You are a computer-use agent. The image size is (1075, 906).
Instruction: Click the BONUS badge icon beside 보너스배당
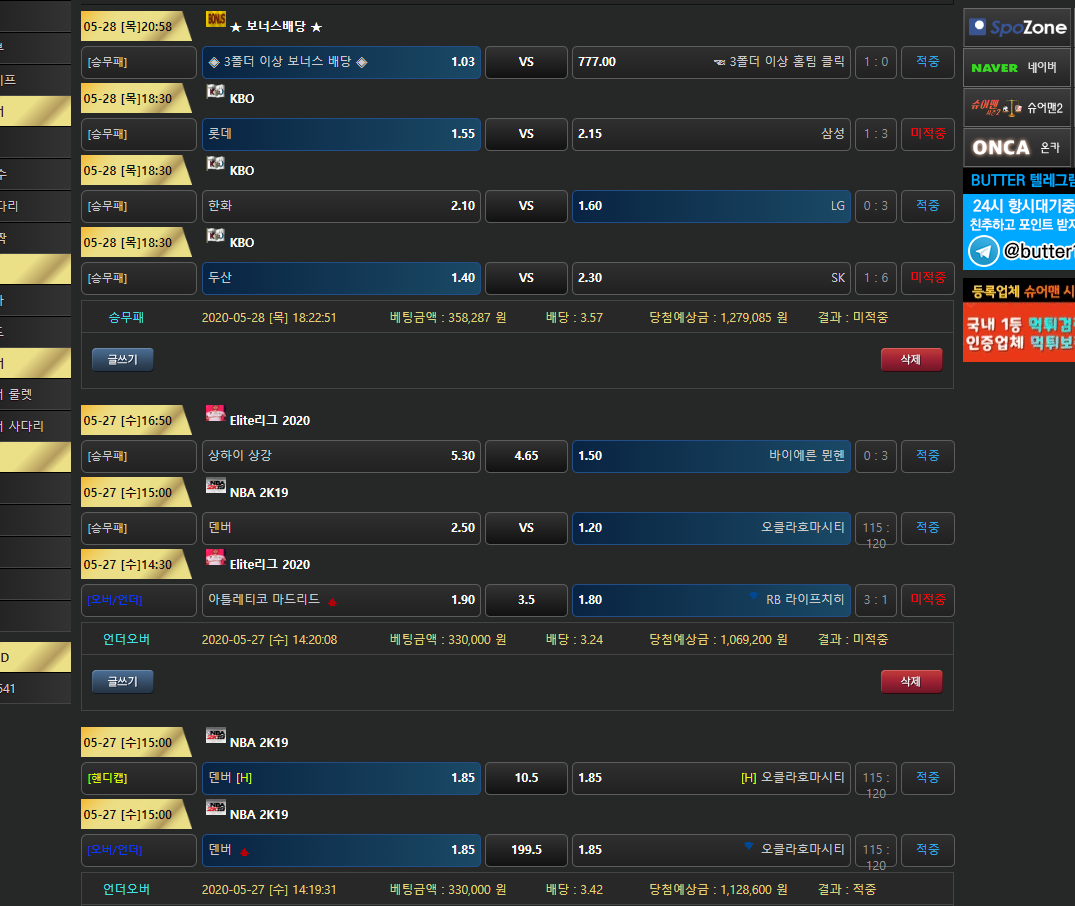pos(215,19)
